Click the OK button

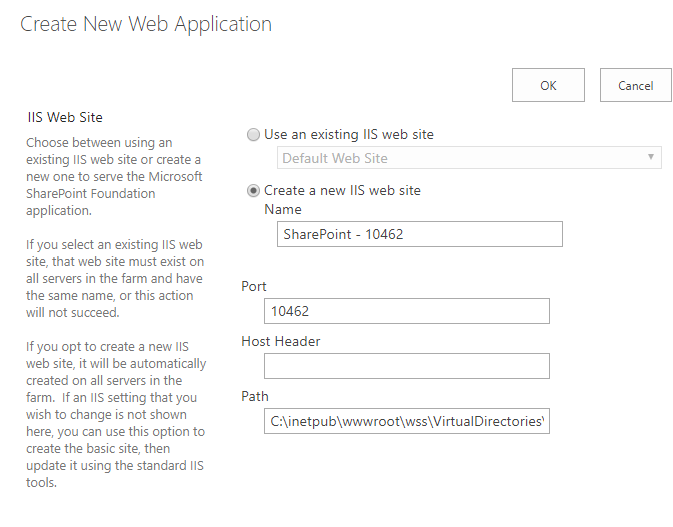(548, 85)
